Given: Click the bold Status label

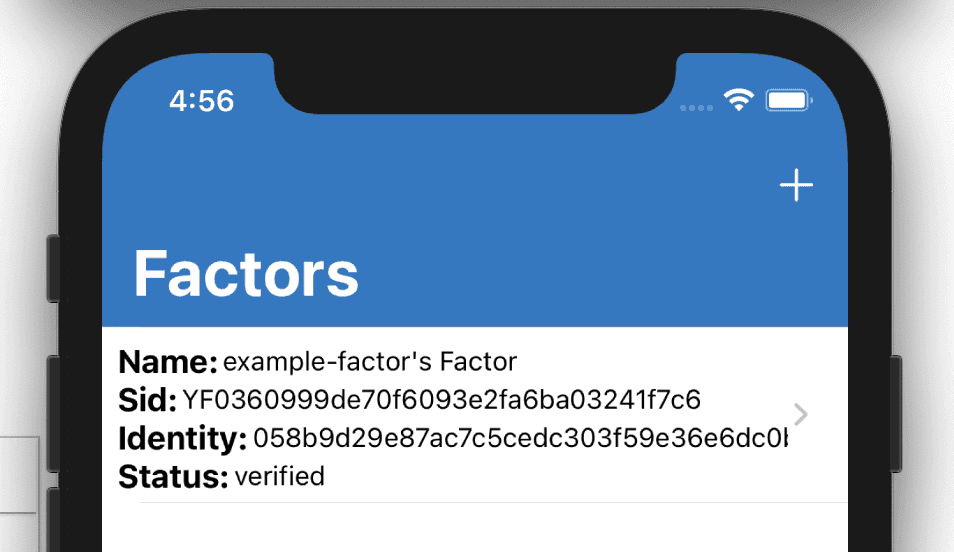Looking at the screenshot, I should [x=173, y=477].
